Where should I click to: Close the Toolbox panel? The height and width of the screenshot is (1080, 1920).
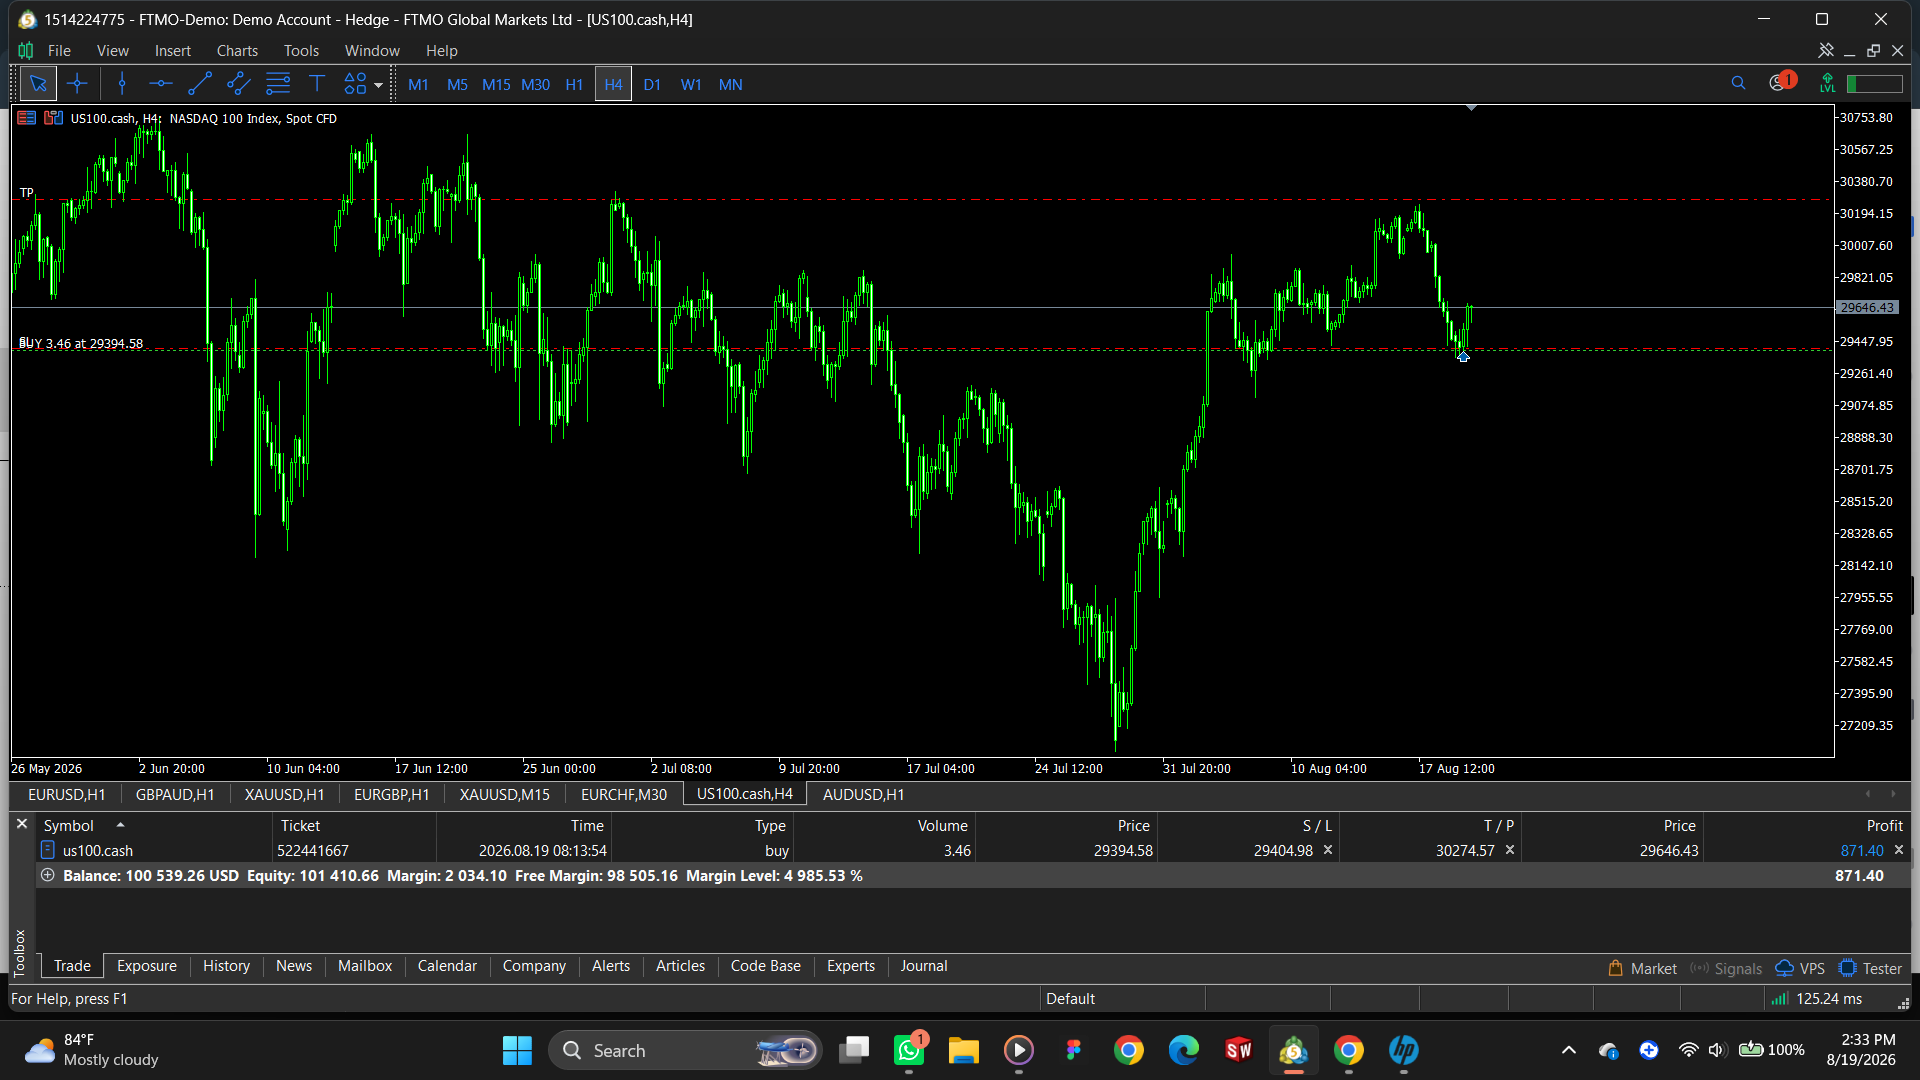[21, 824]
